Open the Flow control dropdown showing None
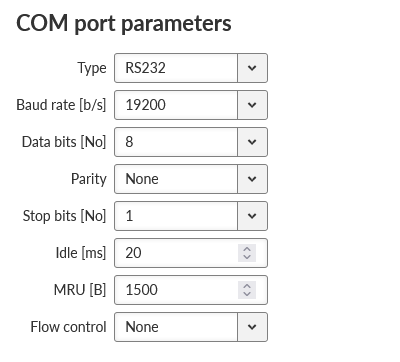 click(x=191, y=327)
